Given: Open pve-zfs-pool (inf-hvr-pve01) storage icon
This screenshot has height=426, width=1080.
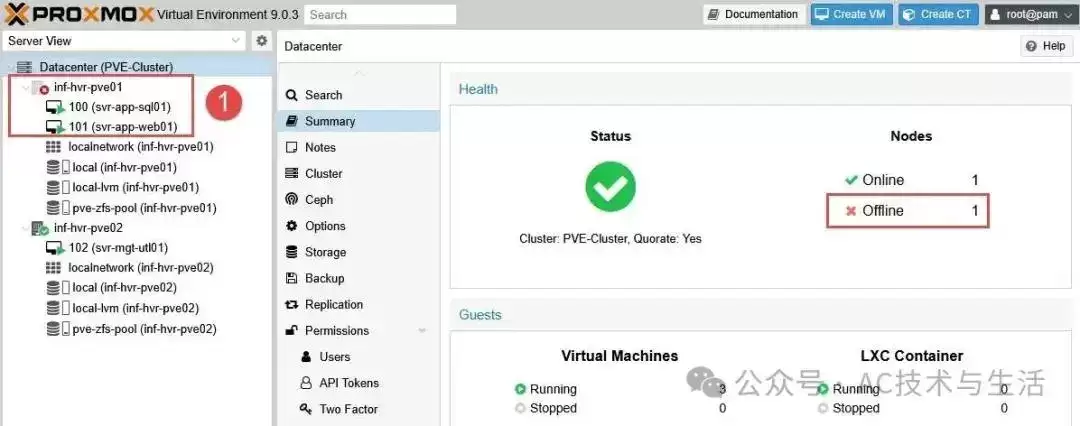Looking at the screenshot, I should pyautogui.click(x=58, y=207).
